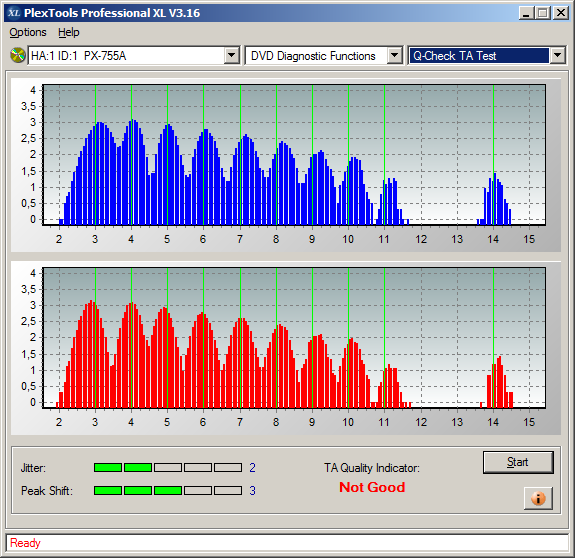Click the orange info icon button
Screen dimensions: 575x558
[x=538, y=498]
